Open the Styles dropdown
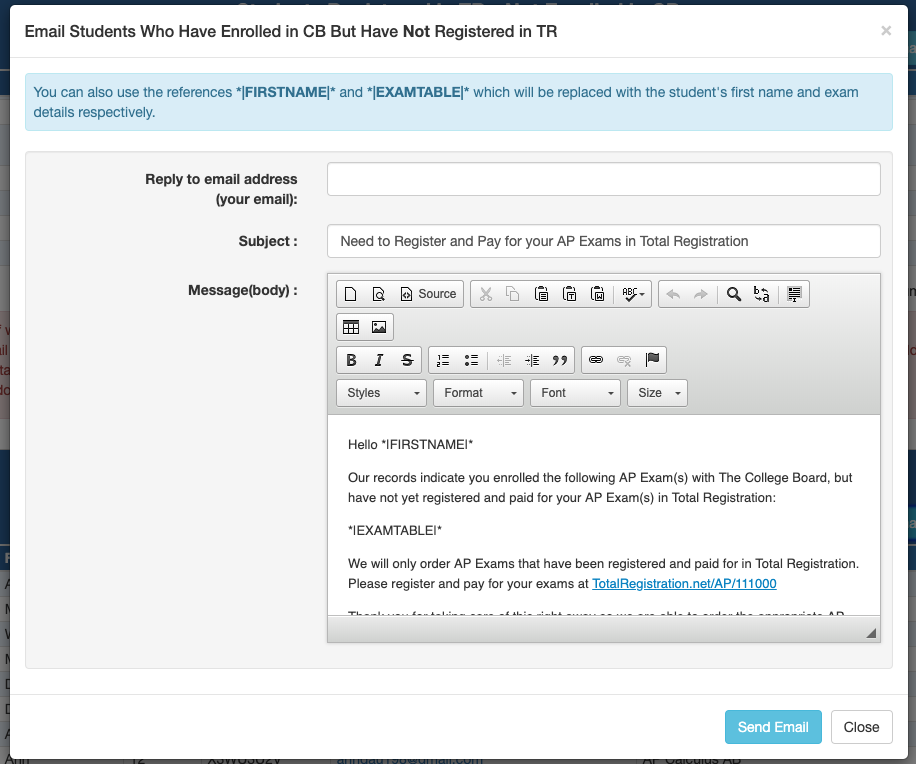Image resolution: width=916 pixels, height=764 pixels. tap(381, 393)
